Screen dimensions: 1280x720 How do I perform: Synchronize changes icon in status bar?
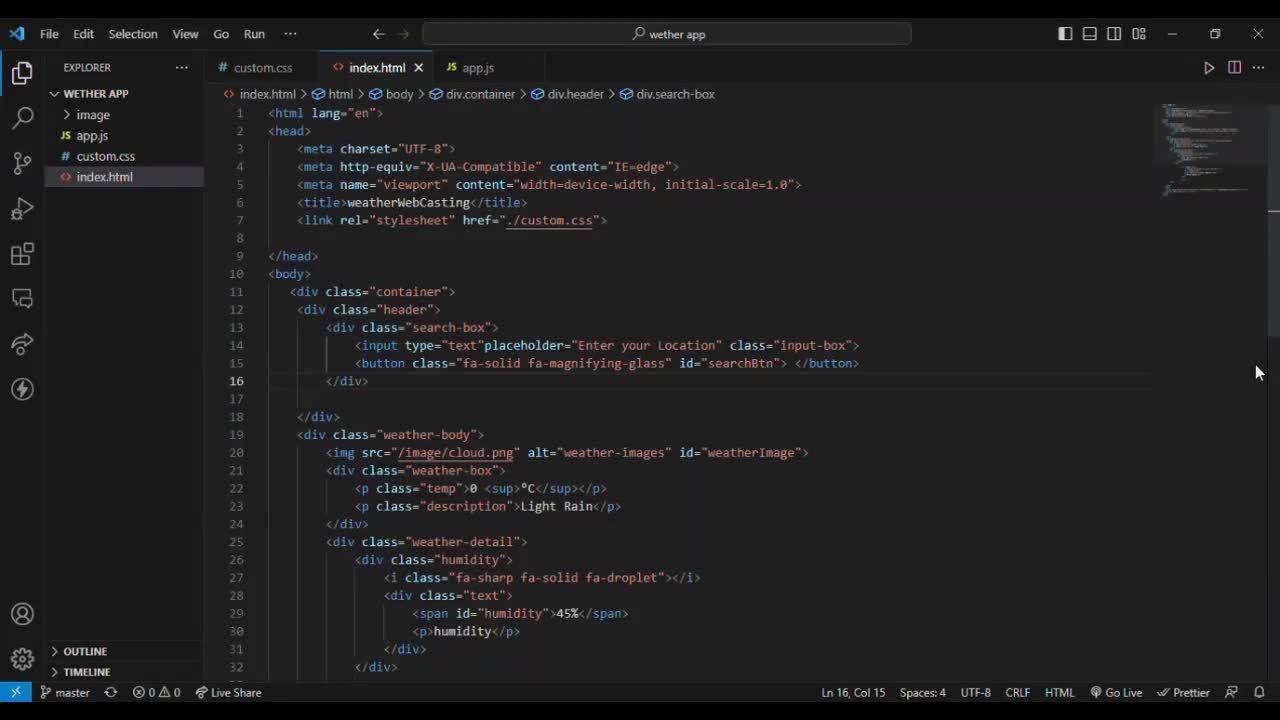(111, 692)
